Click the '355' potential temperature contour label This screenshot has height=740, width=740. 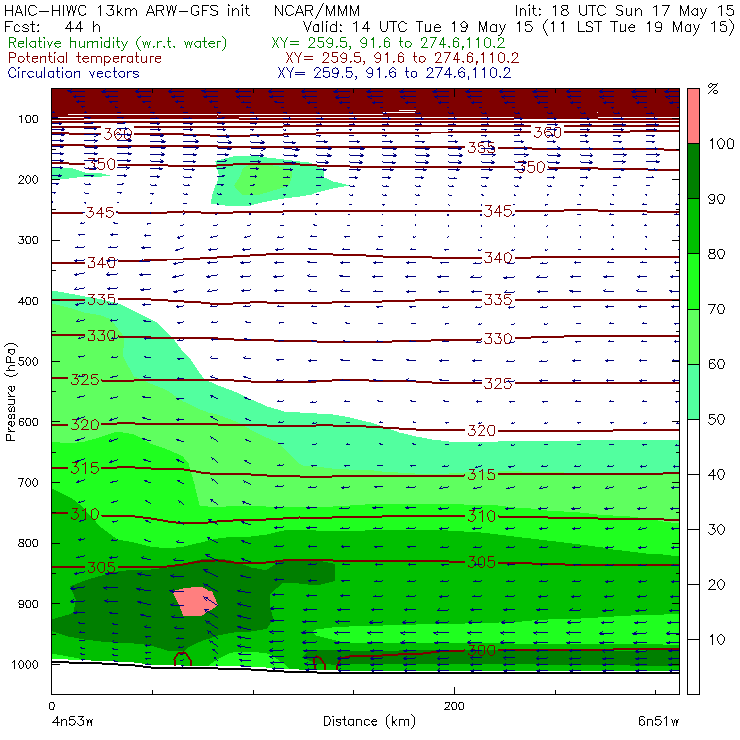[481, 148]
